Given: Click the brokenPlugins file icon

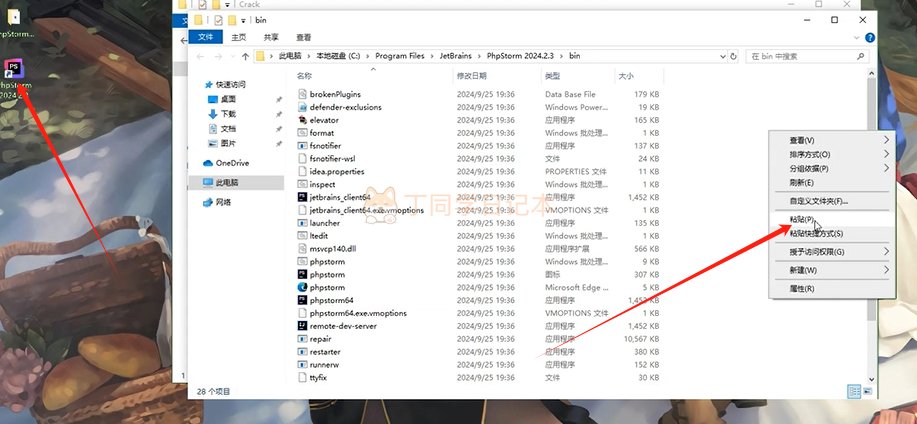Looking at the screenshot, I should [x=302, y=94].
